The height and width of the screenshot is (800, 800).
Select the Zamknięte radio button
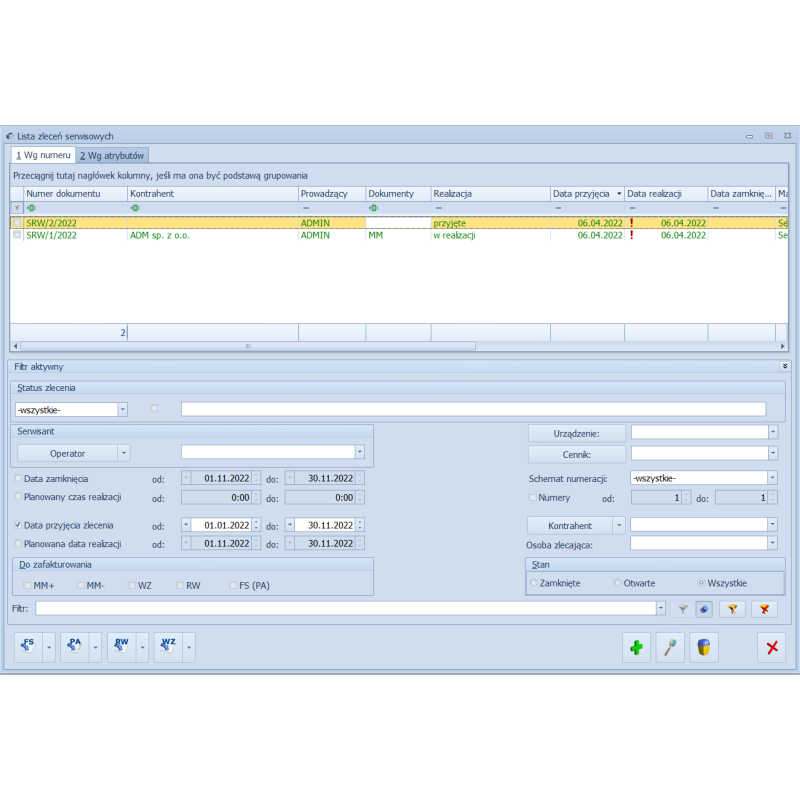click(534, 583)
